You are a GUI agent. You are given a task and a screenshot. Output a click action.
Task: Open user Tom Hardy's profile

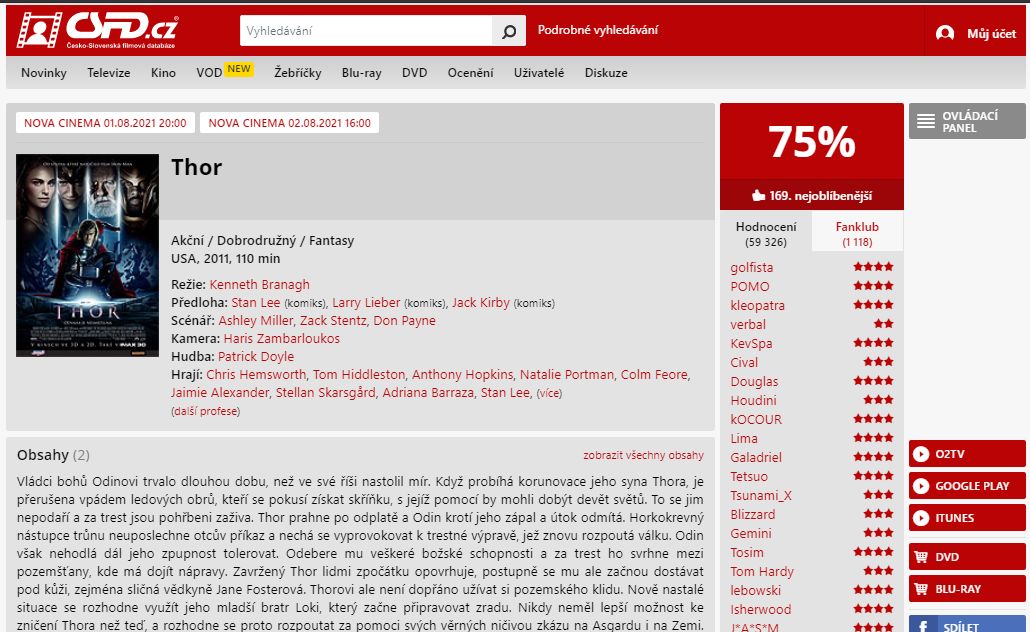pos(762,572)
